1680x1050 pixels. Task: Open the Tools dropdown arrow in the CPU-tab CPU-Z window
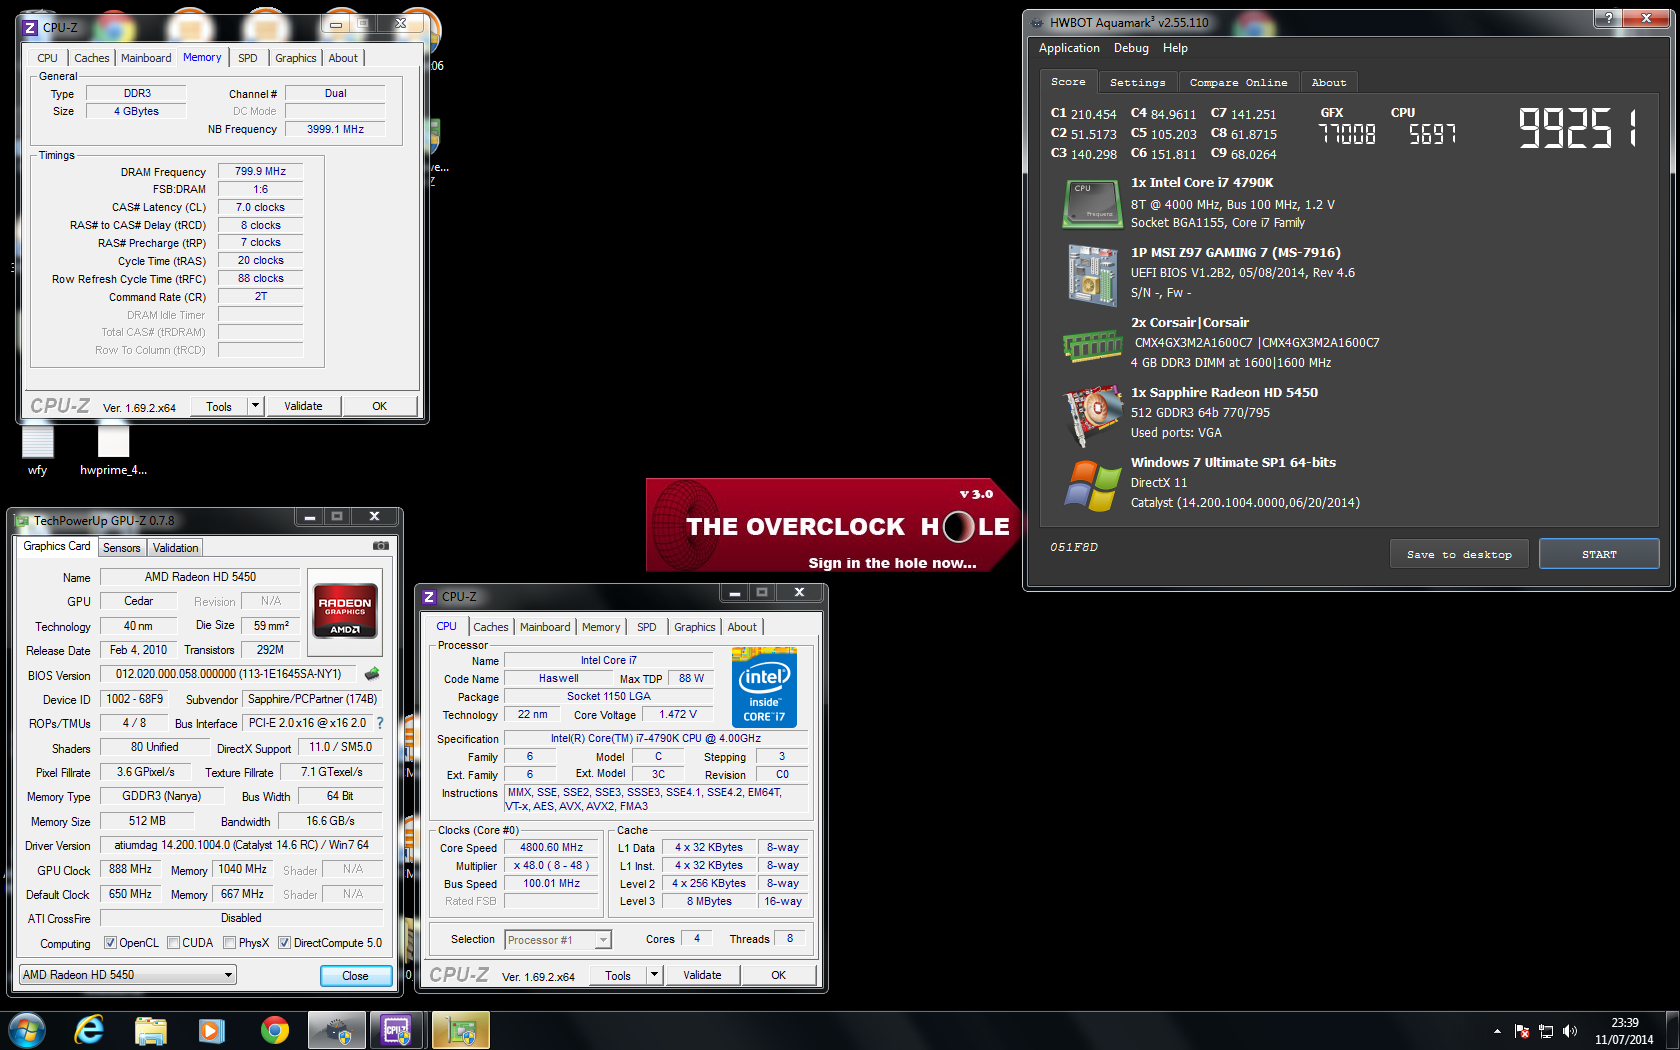tap(655, 975)
